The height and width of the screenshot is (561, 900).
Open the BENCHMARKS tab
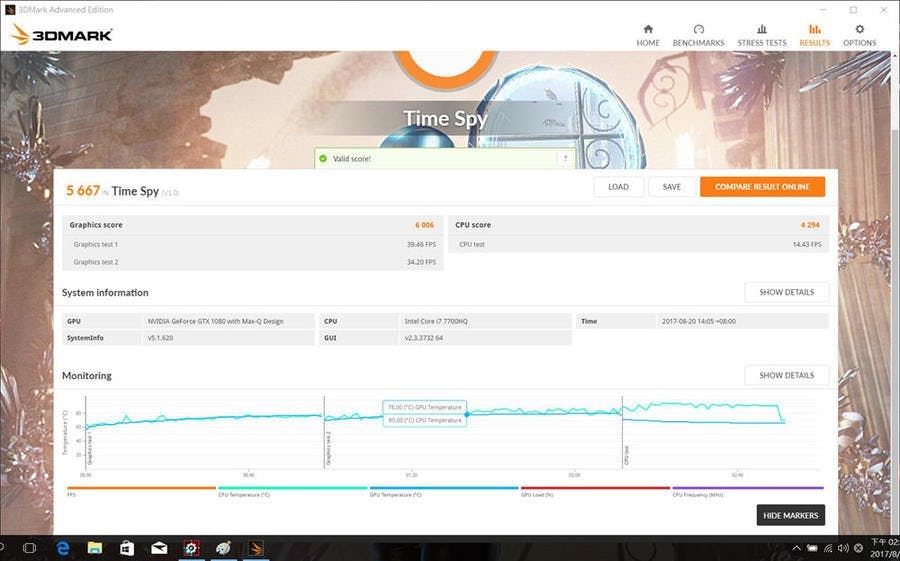[x=699, y=36]
